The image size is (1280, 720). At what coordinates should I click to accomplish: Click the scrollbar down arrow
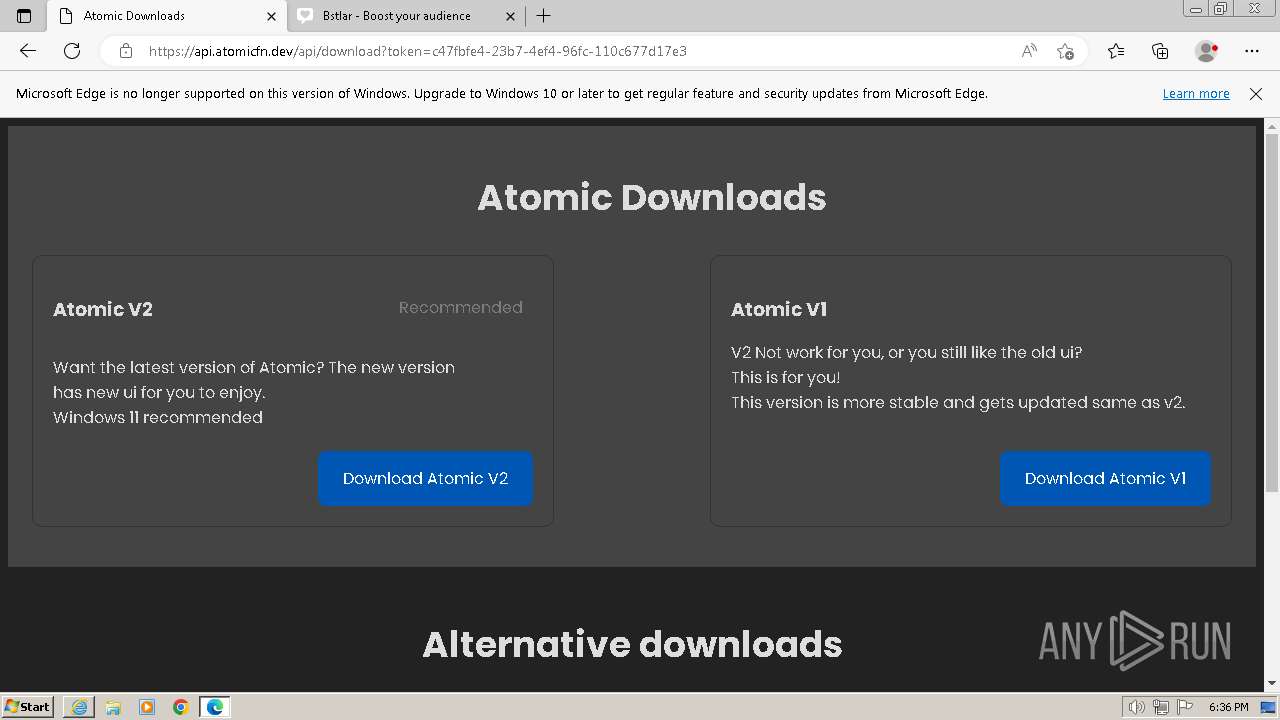[x=1272, y=684]
